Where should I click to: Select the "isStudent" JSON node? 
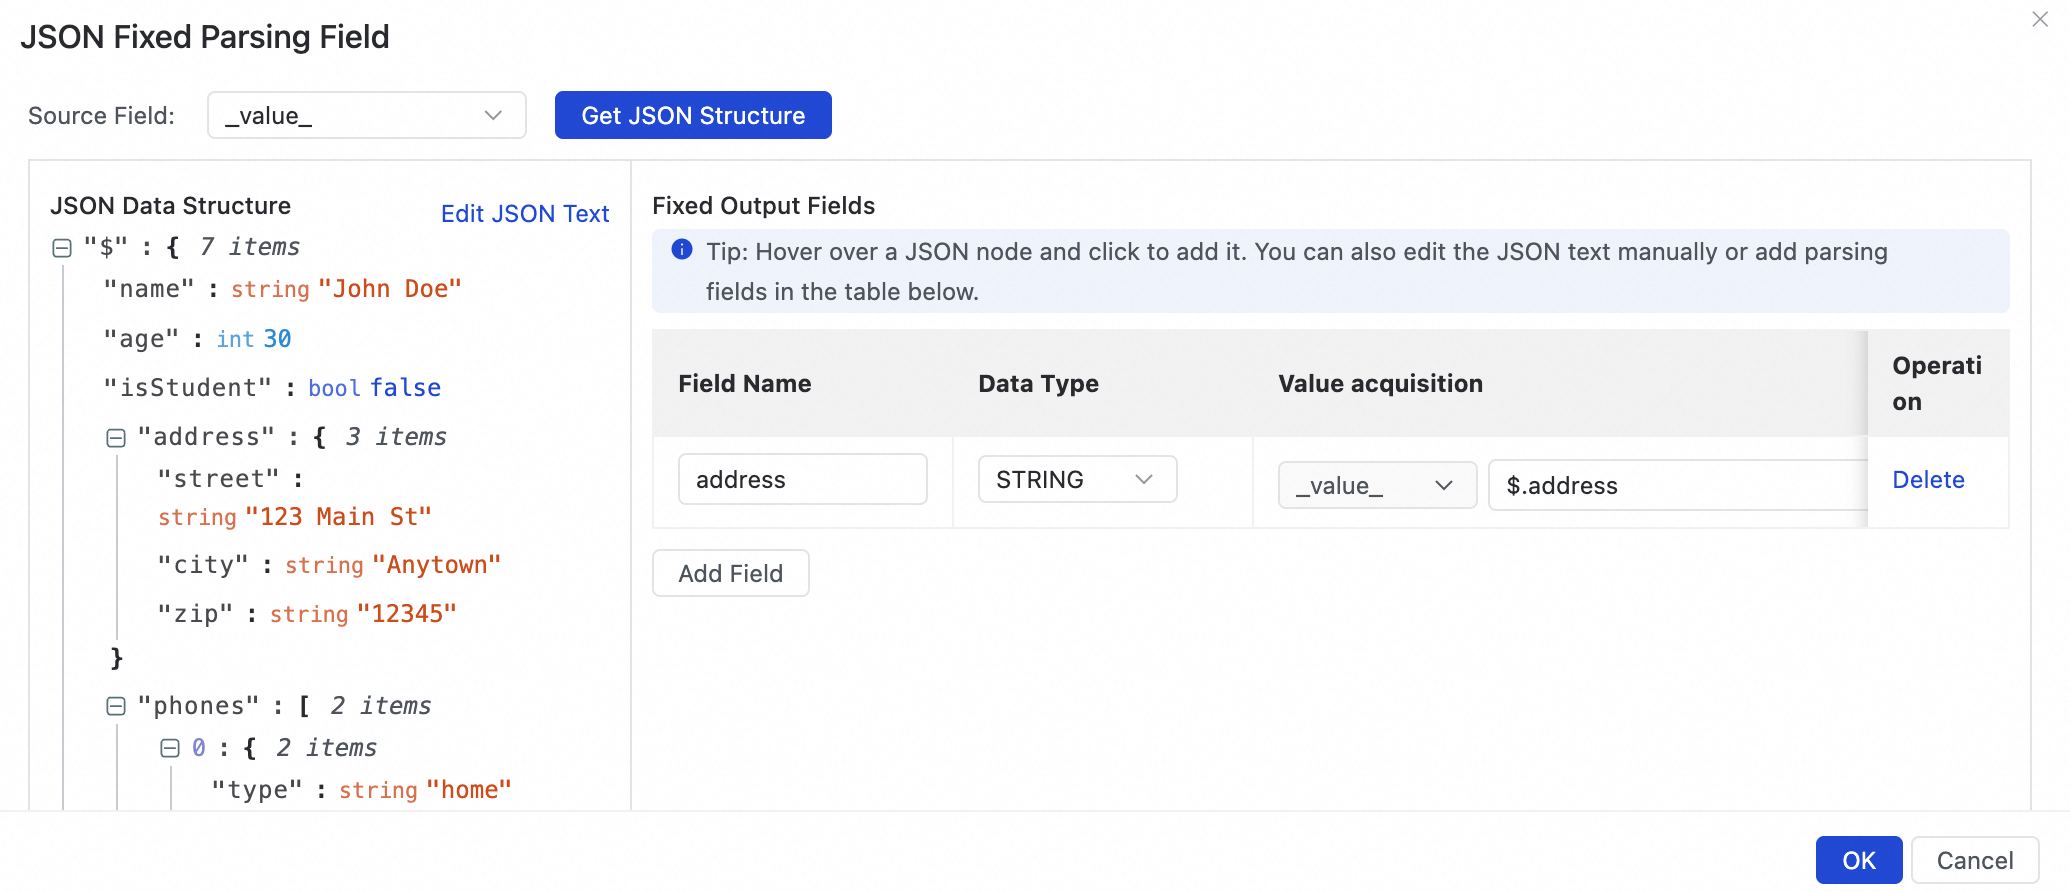click(x=188, y=388)
